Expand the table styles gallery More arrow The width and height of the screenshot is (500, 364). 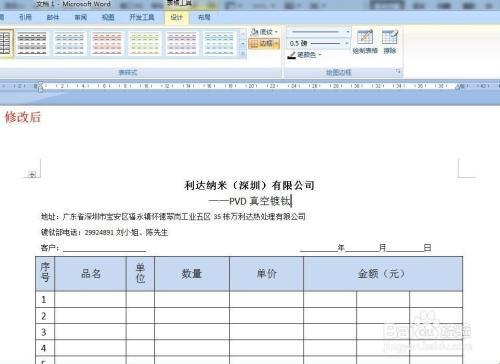(x=243, y=54)
